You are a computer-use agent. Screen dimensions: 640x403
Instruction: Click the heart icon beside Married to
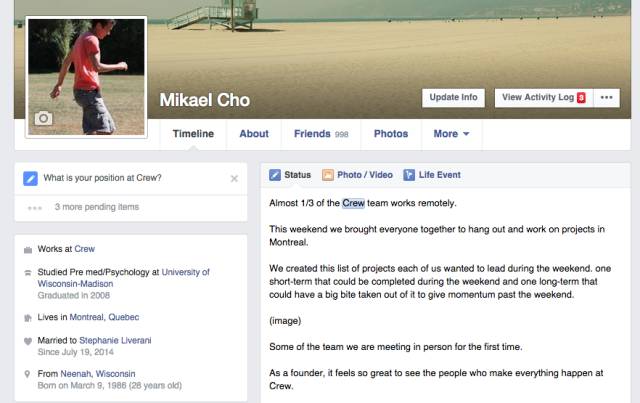point(28,341)
